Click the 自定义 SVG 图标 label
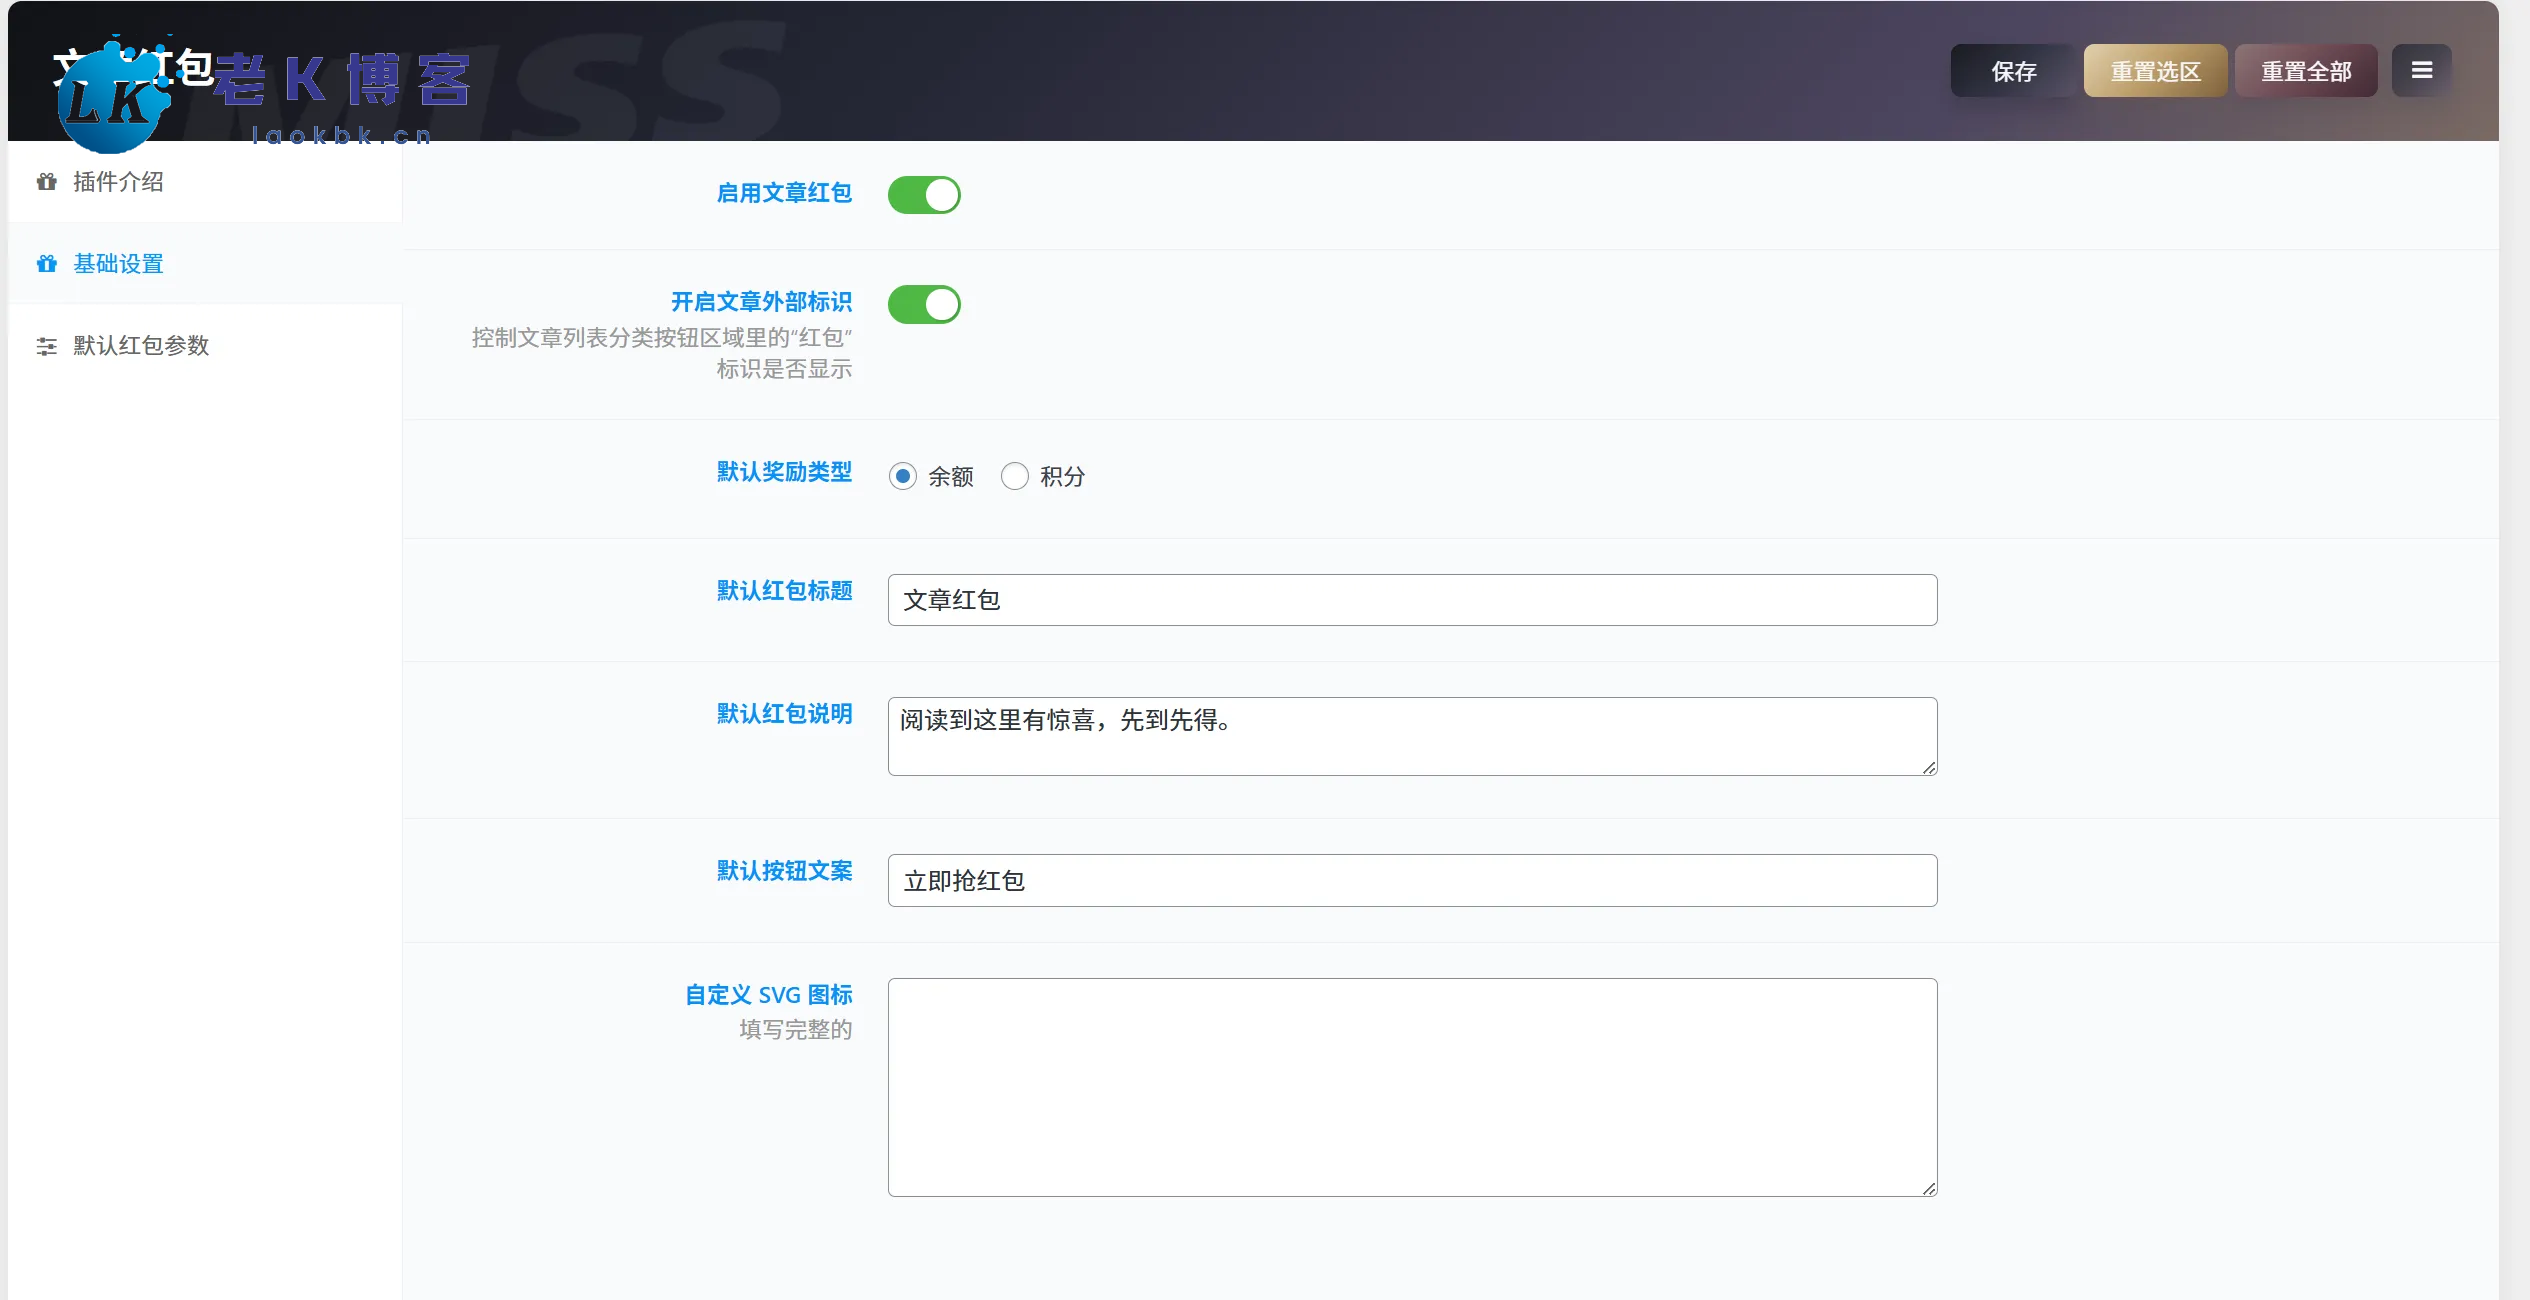 tap(768, 995)
